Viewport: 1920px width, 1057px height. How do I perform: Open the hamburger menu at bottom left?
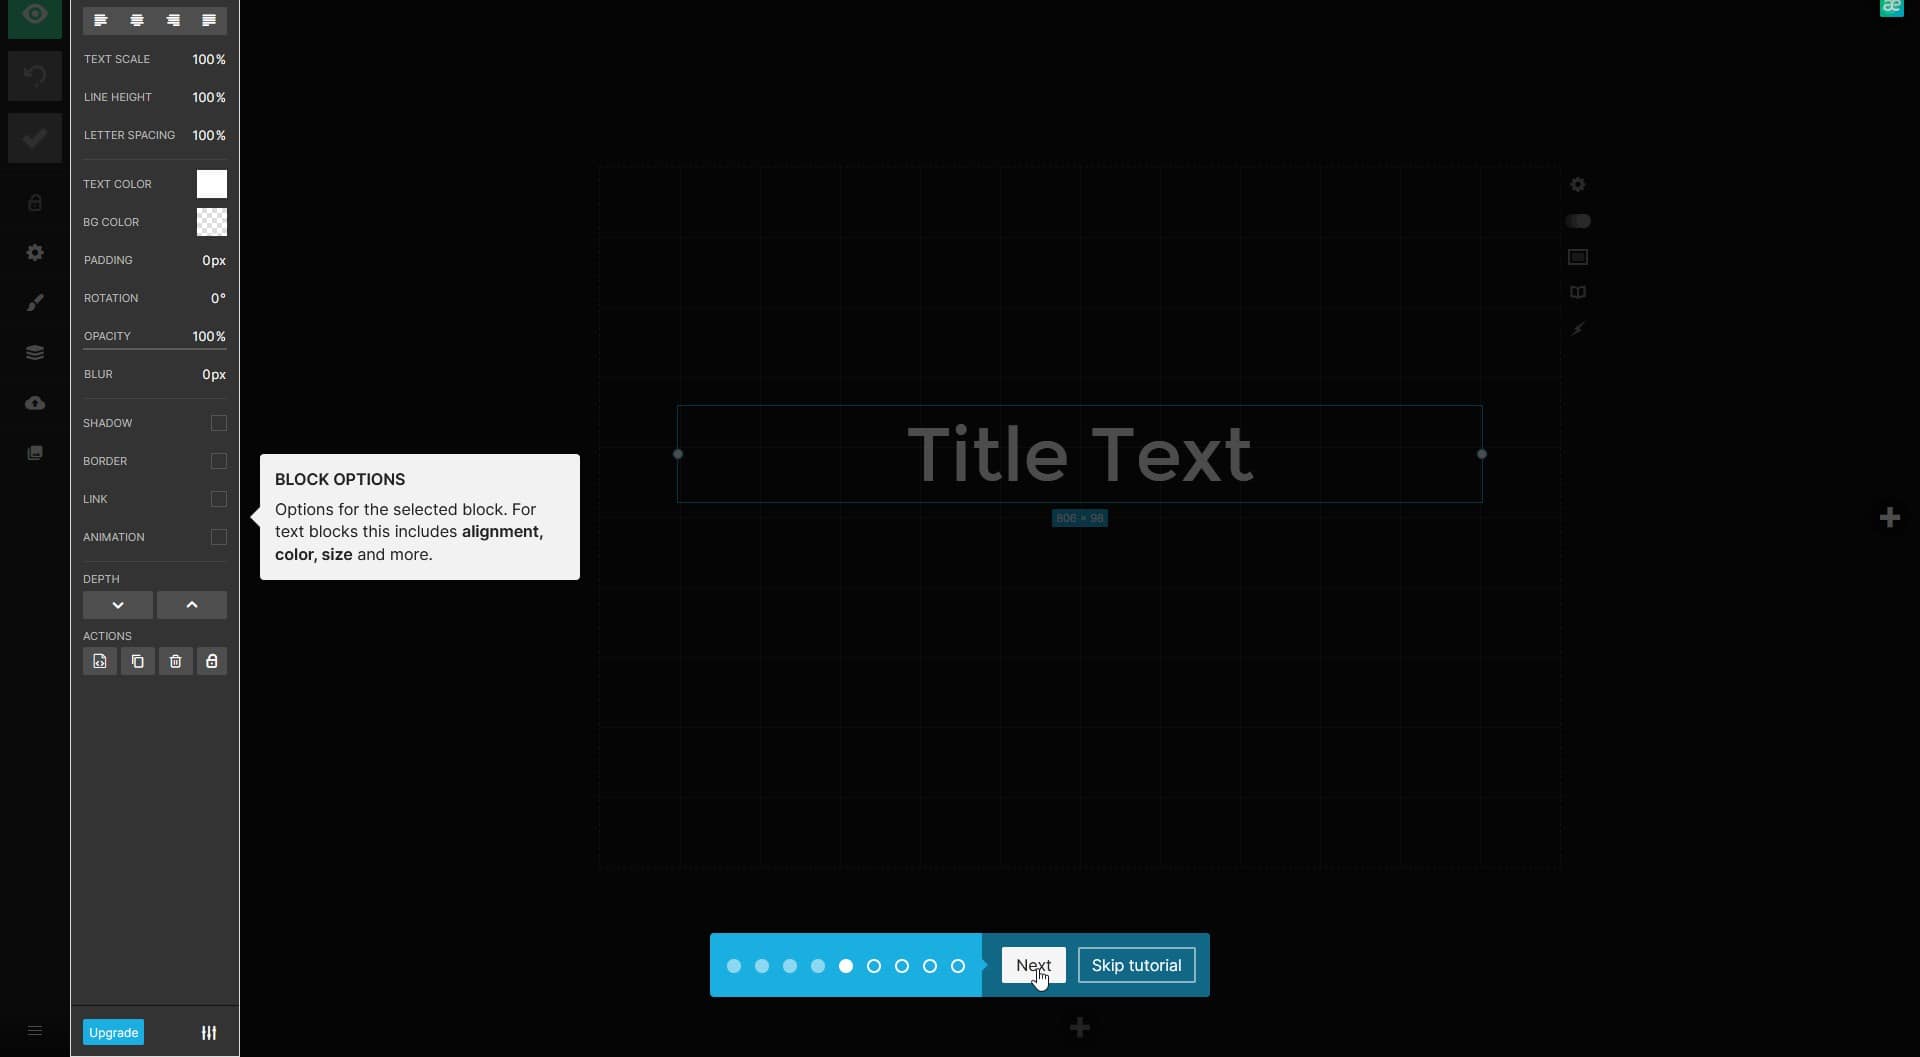pyautogui.click(x=35, y=1031)
